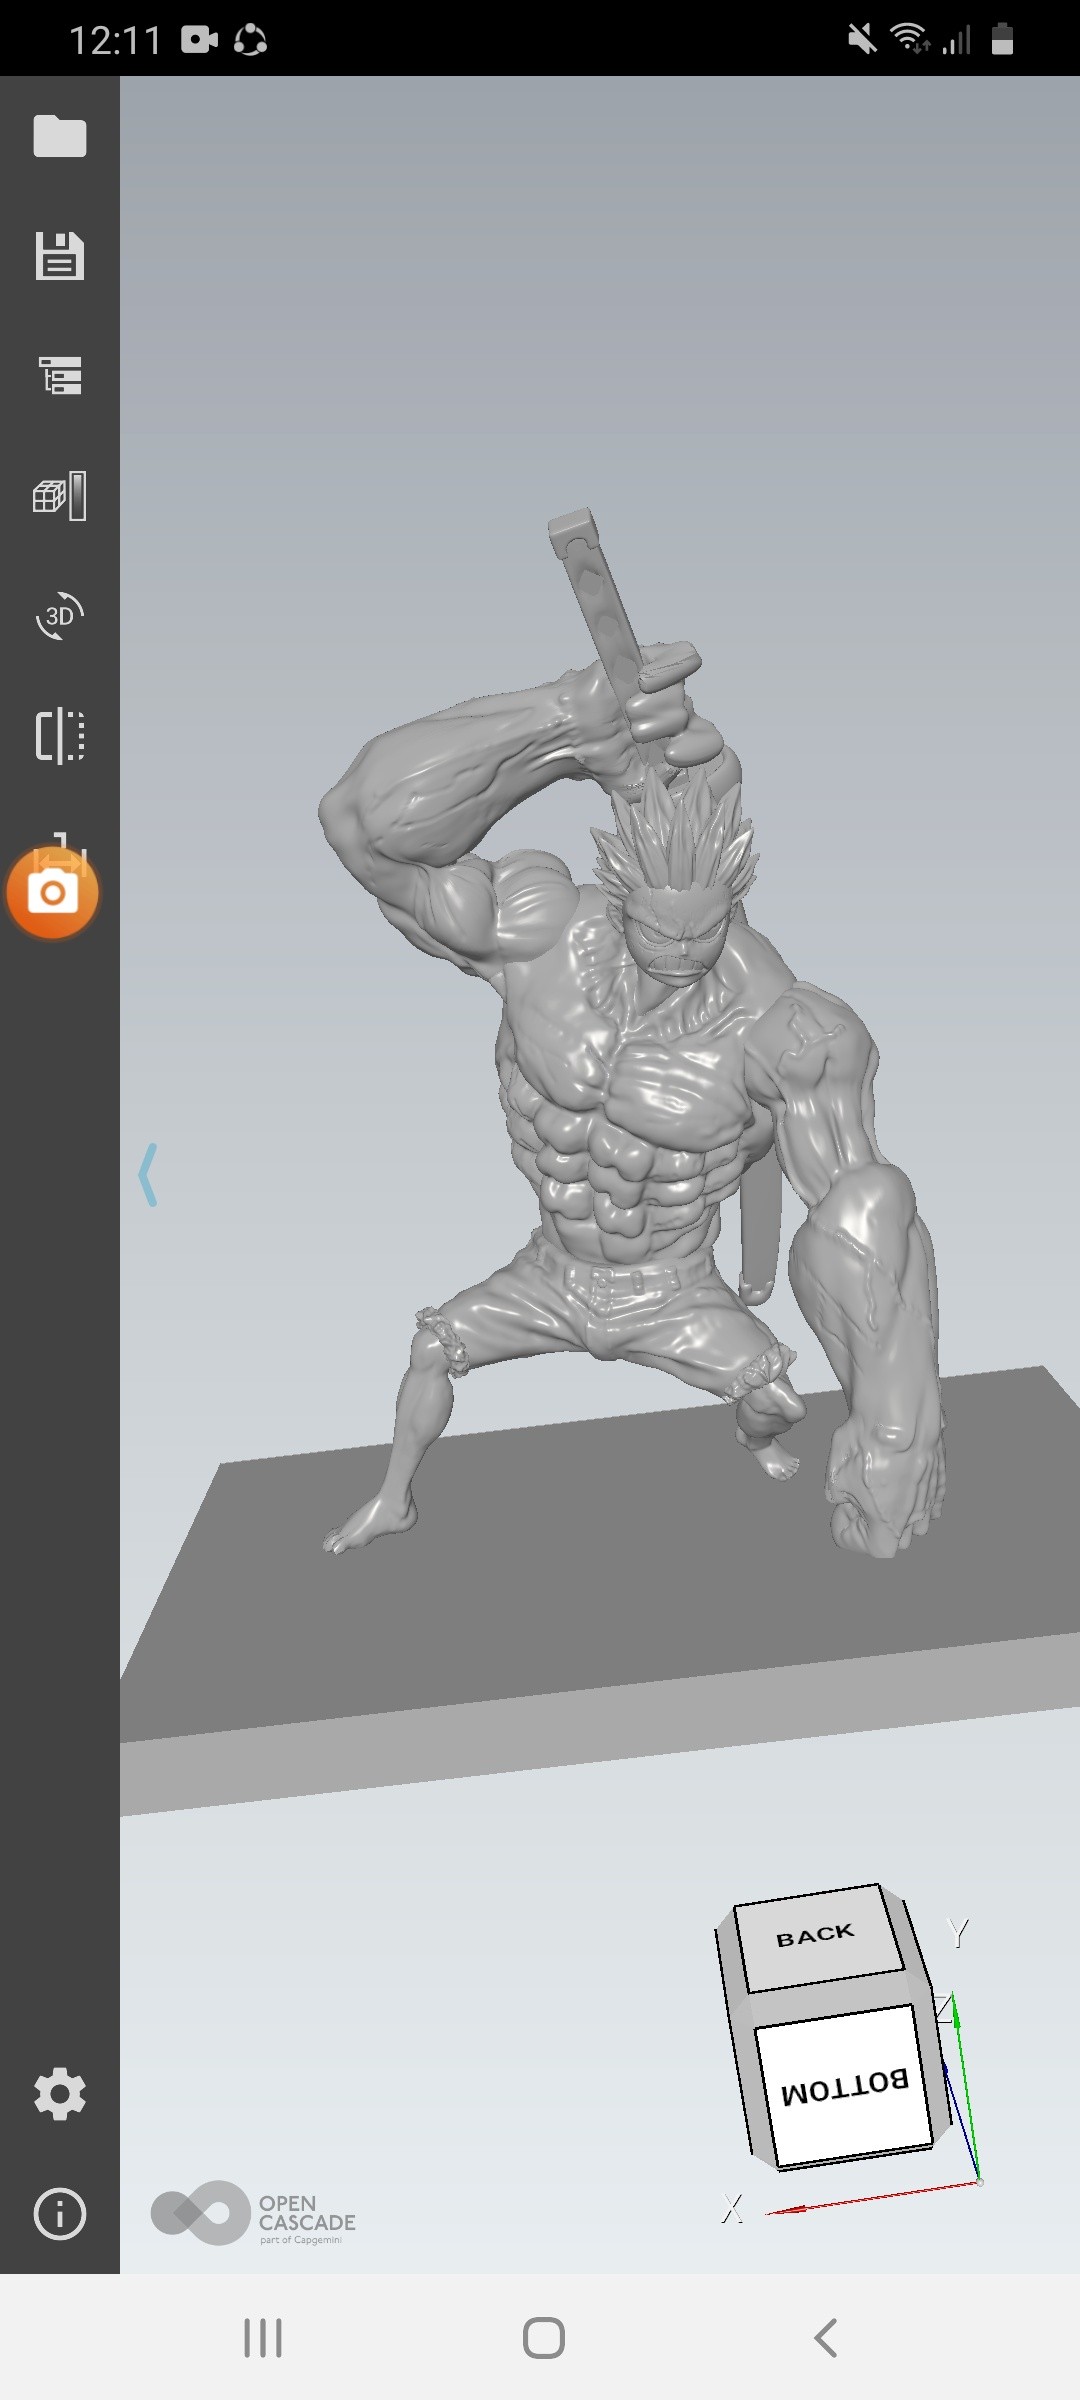Expand the side panel with blue chevron

pyautogui.click(x=148, y=1175)
